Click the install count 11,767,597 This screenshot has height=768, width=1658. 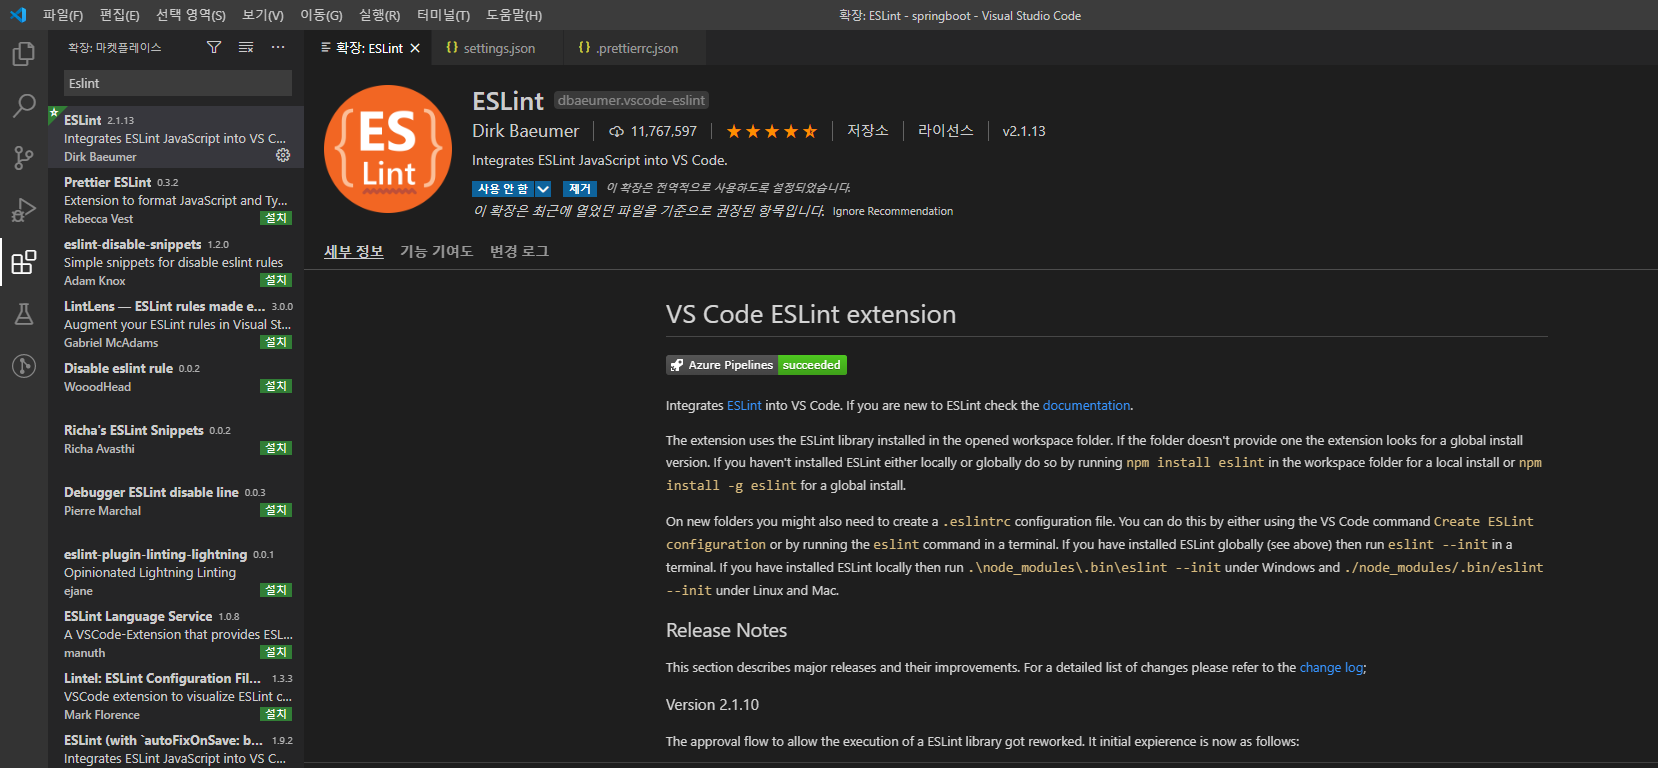[x=653, y=131]
